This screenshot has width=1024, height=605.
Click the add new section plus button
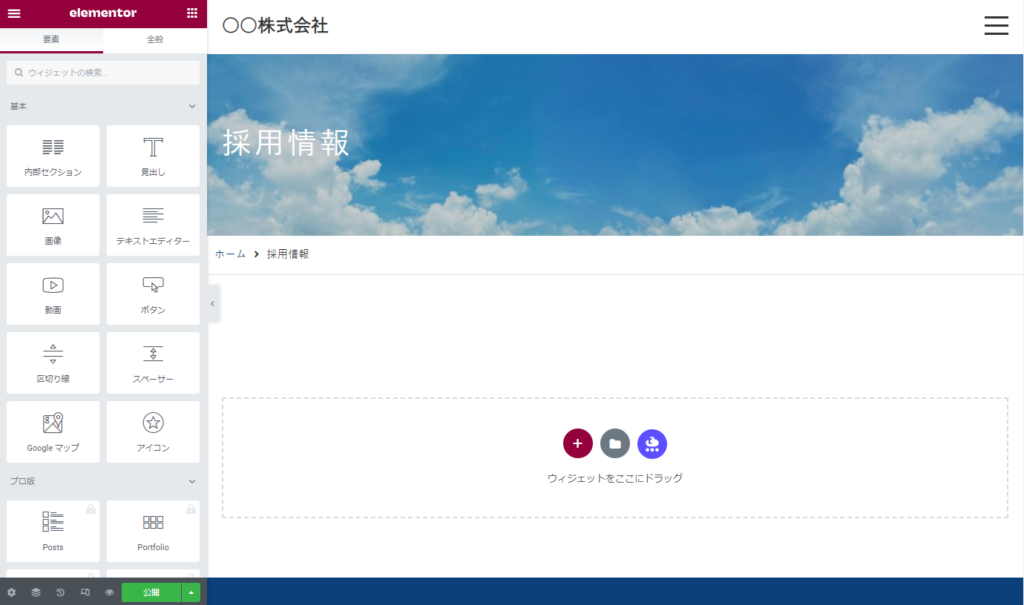(x=577, y=444)
